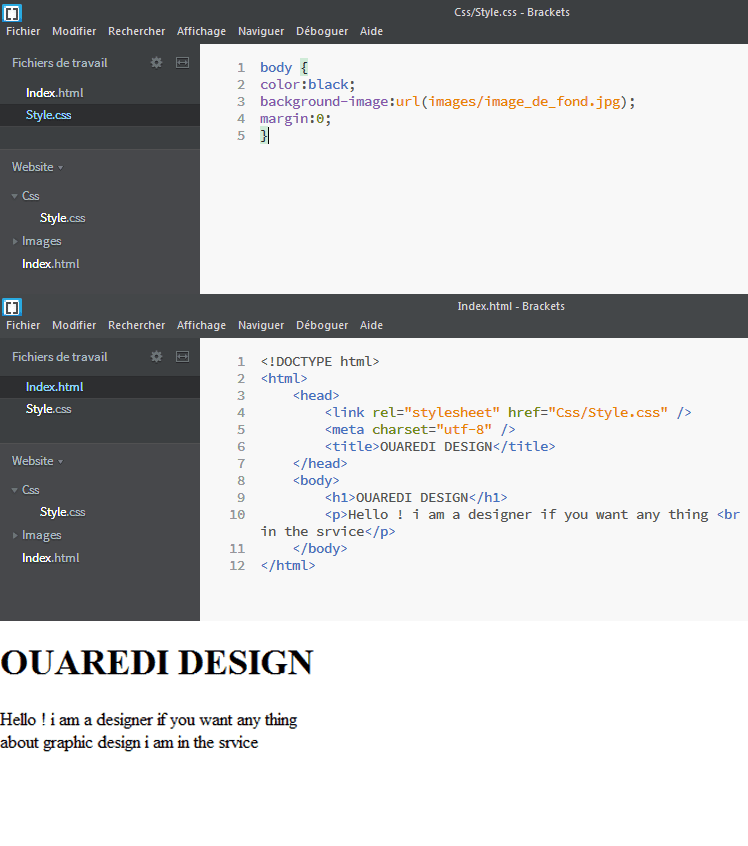Open Index.html in top window's Website tree
The image size is (748, 846).
50,264
